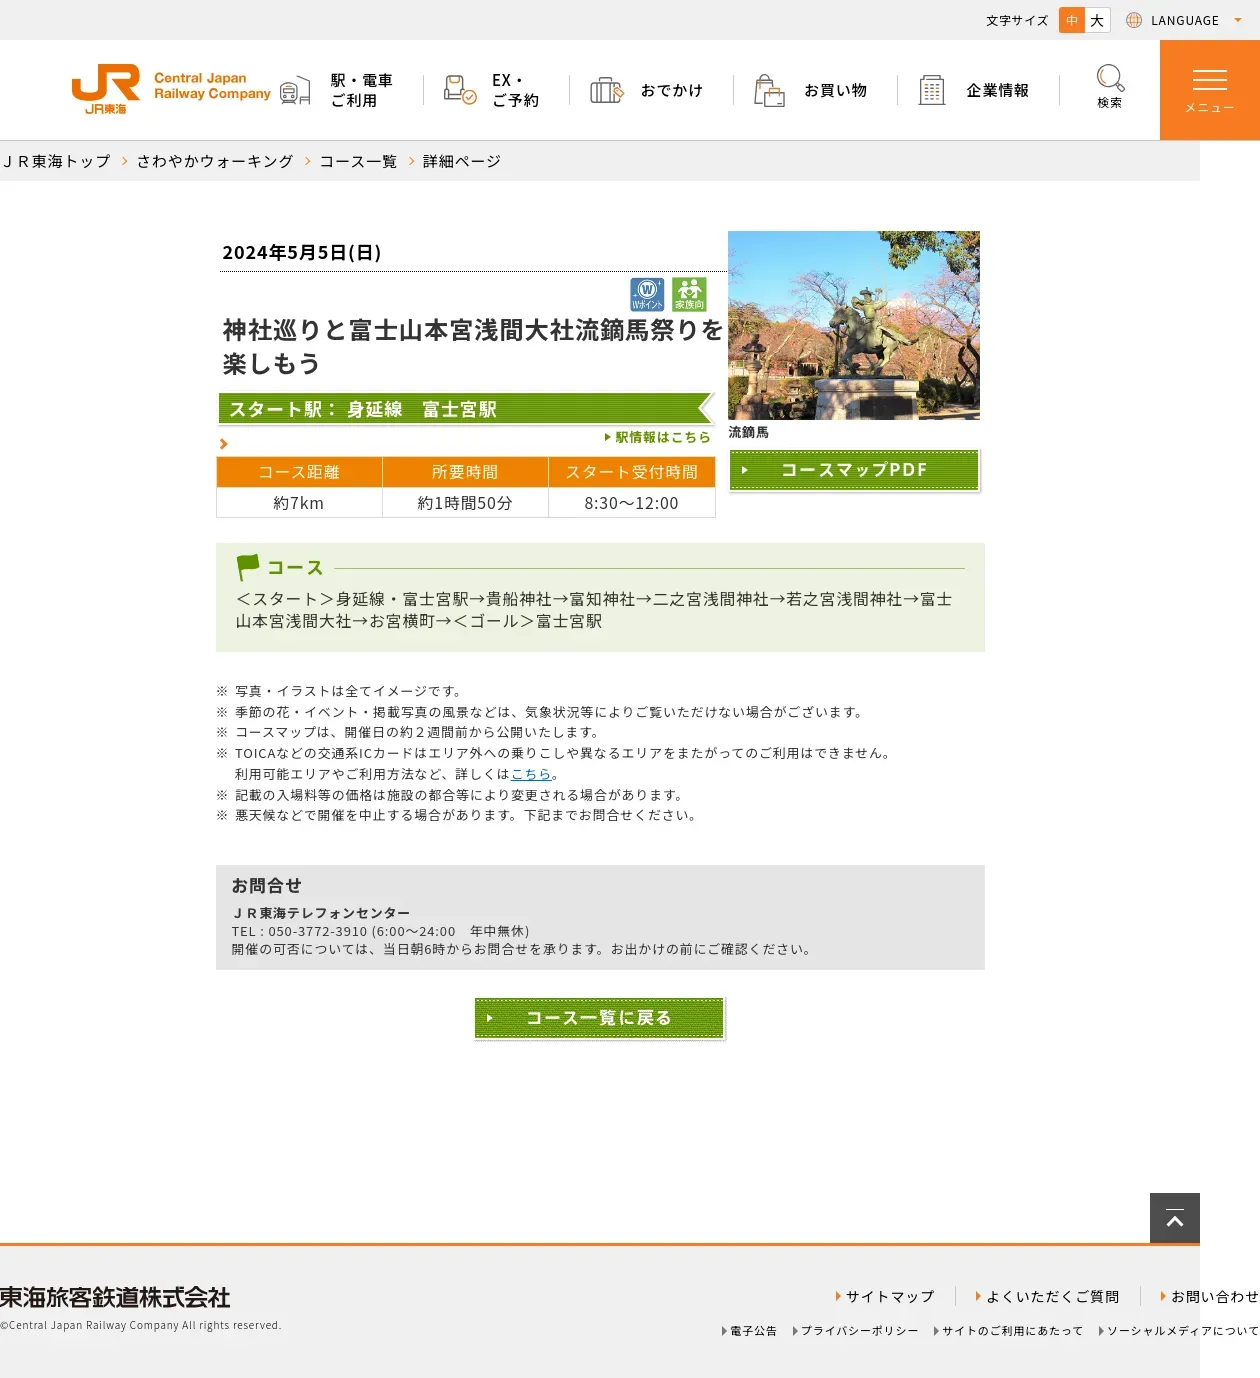The height and width of the screenshot is (1378, 1260).
Task: Click the small orange arrow below start station
Action: [x=224, y=444]
